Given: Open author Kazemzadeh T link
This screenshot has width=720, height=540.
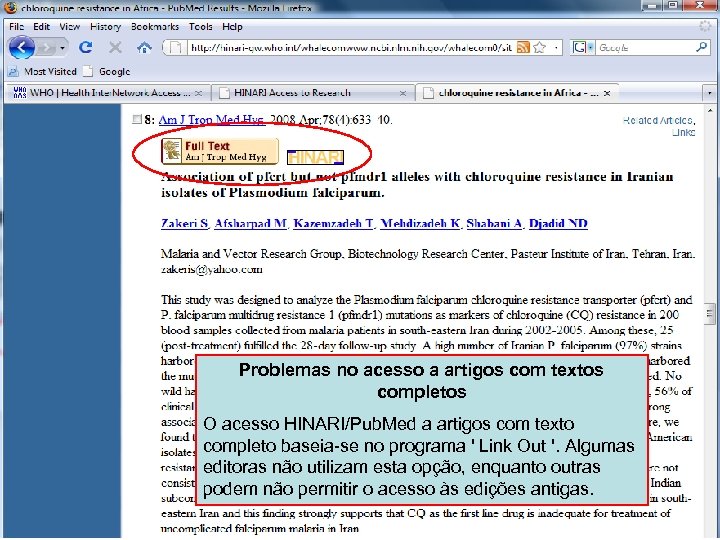Looking at the screenshot, I should (x=334, y=224).
